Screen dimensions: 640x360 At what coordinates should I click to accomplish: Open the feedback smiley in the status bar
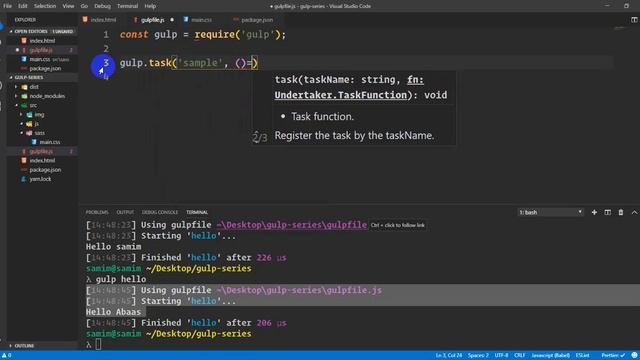[x=634, y=356]
